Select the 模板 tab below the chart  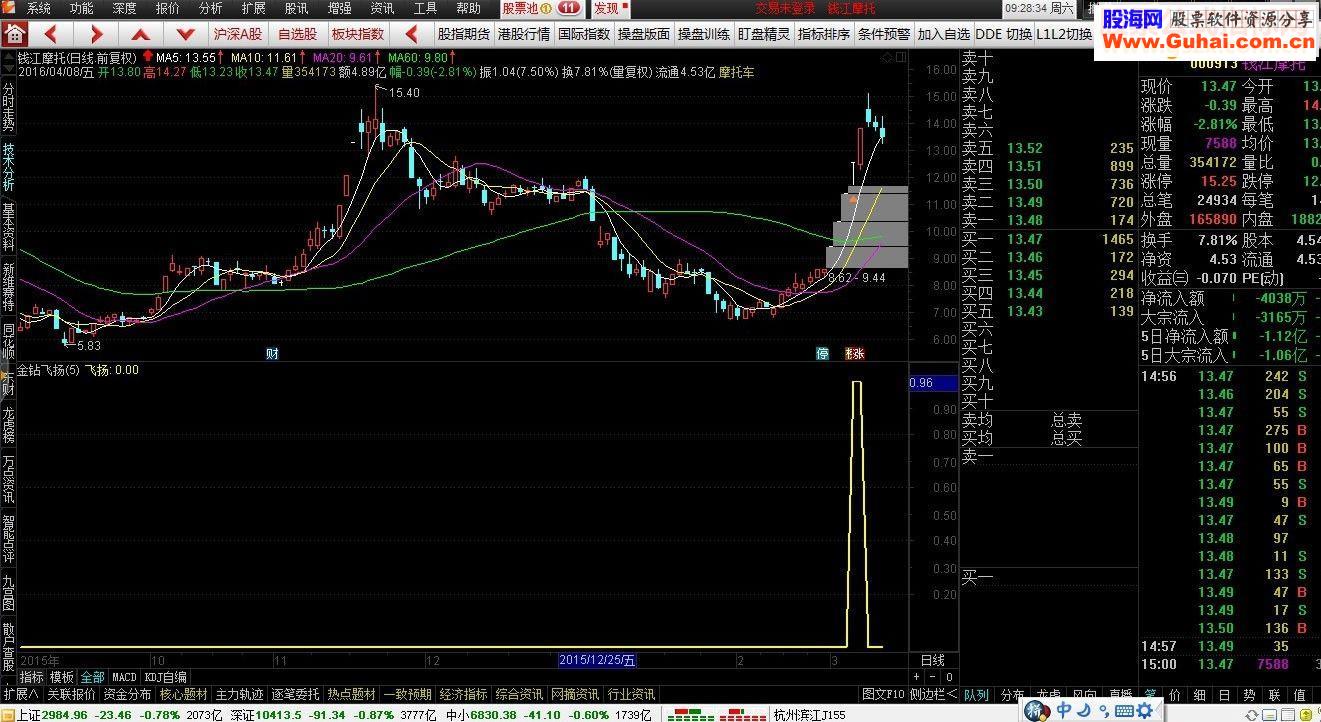click(62, 677)
